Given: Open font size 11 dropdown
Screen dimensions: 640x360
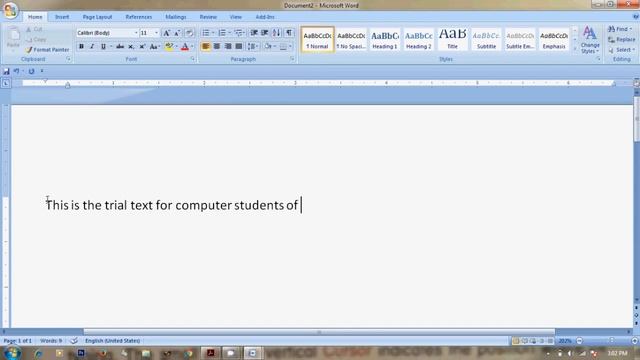Looking at the screenshot, I should coord(156,33).
